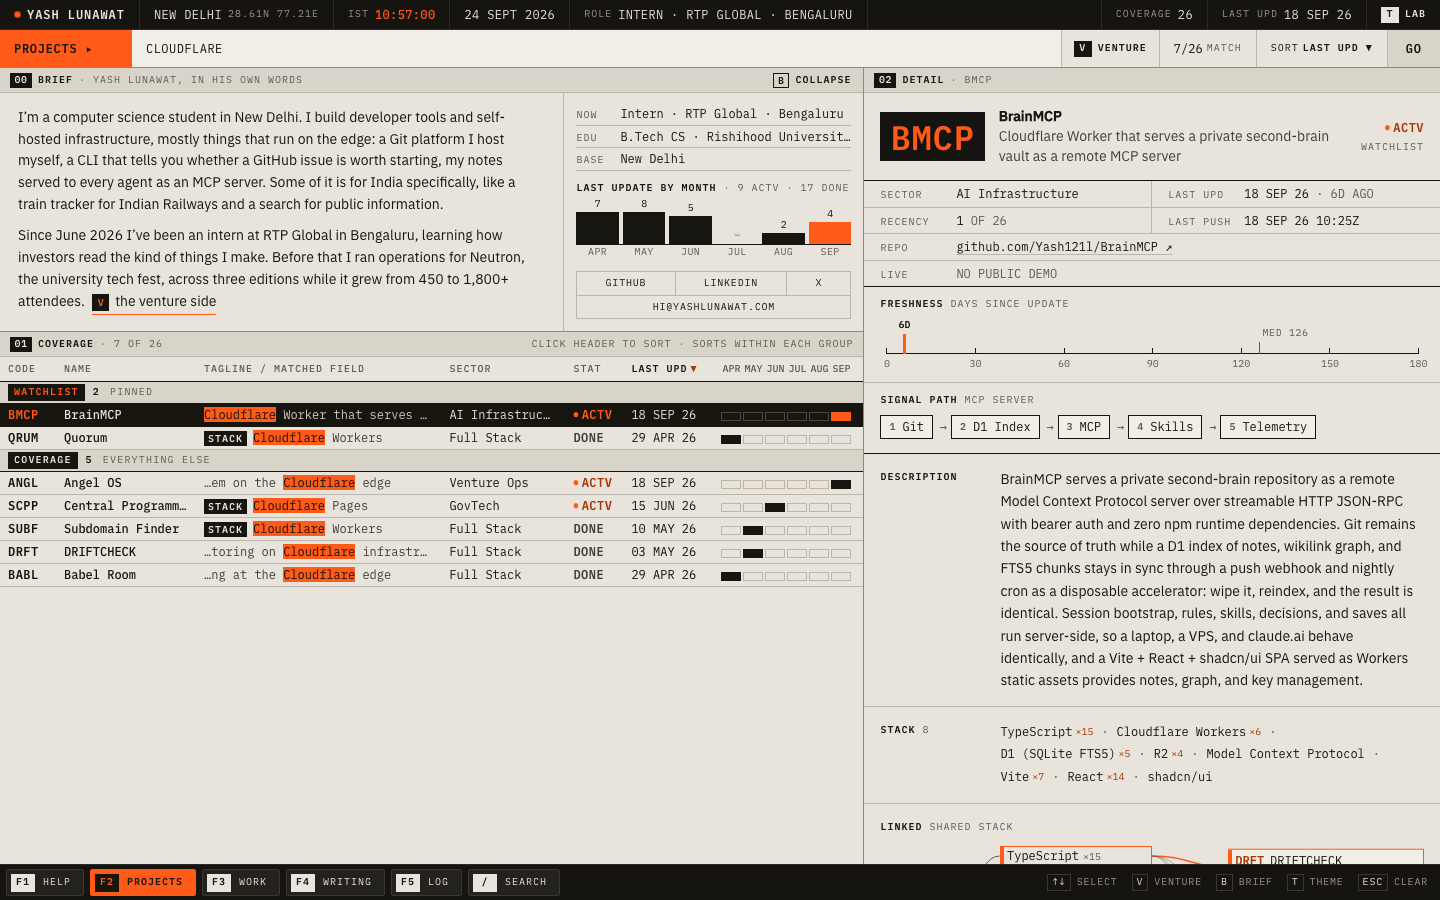
Task: Select the BMCP BrainMCP row
Action: pos(431,415)
